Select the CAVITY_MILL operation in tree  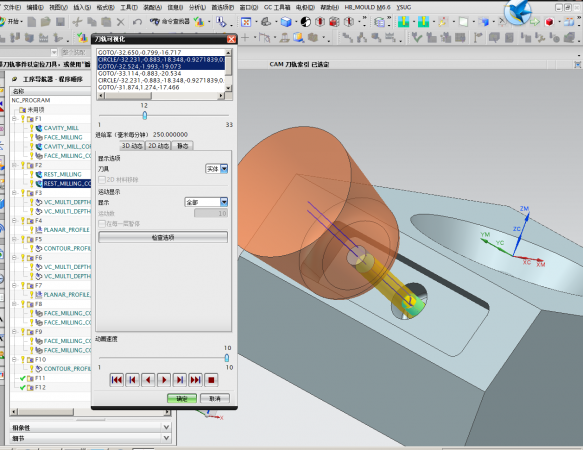[x=61, y=128]
